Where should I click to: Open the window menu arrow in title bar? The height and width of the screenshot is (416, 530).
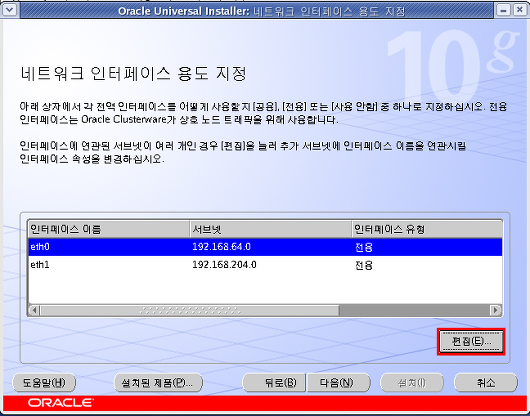pyautogui.click(x=9, y=10)
